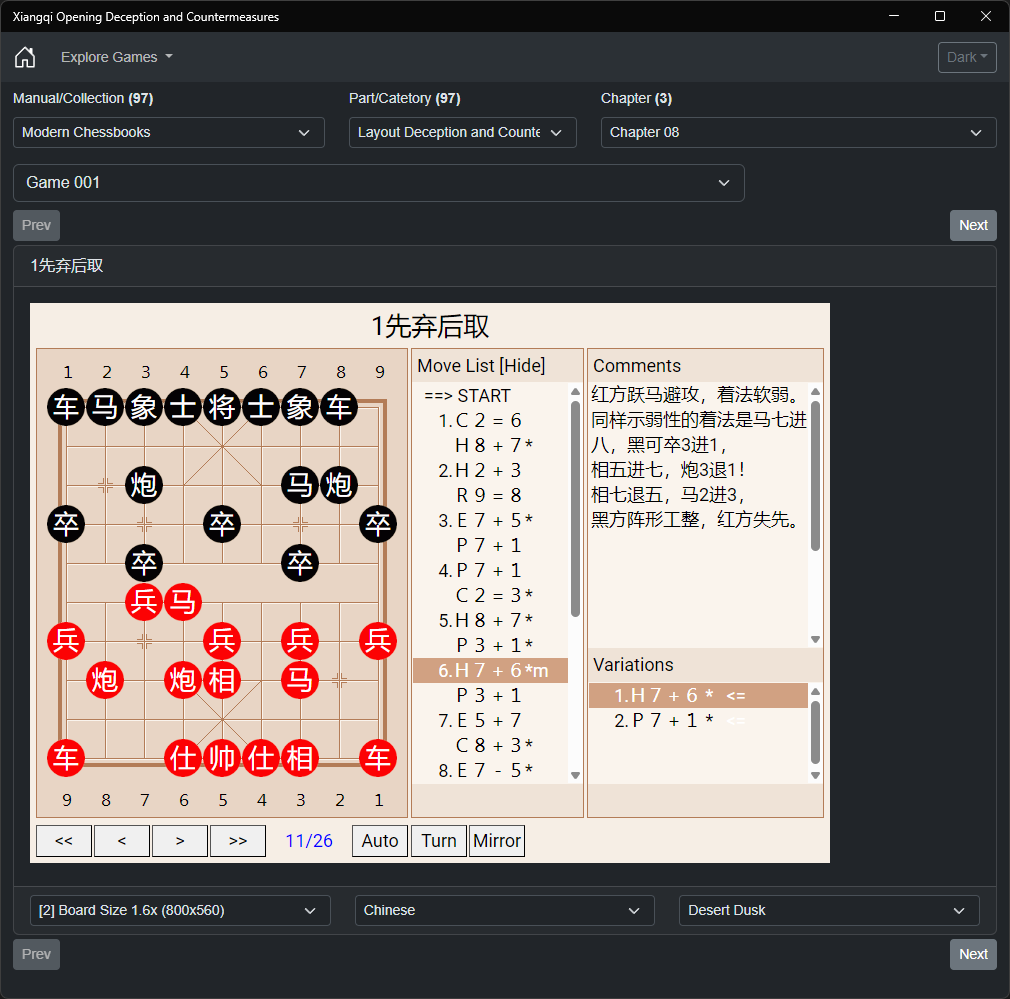Click the red king 帅 piece
Image resolution: width=1010 pixels, height=999 pixels.
pos(222,758)
